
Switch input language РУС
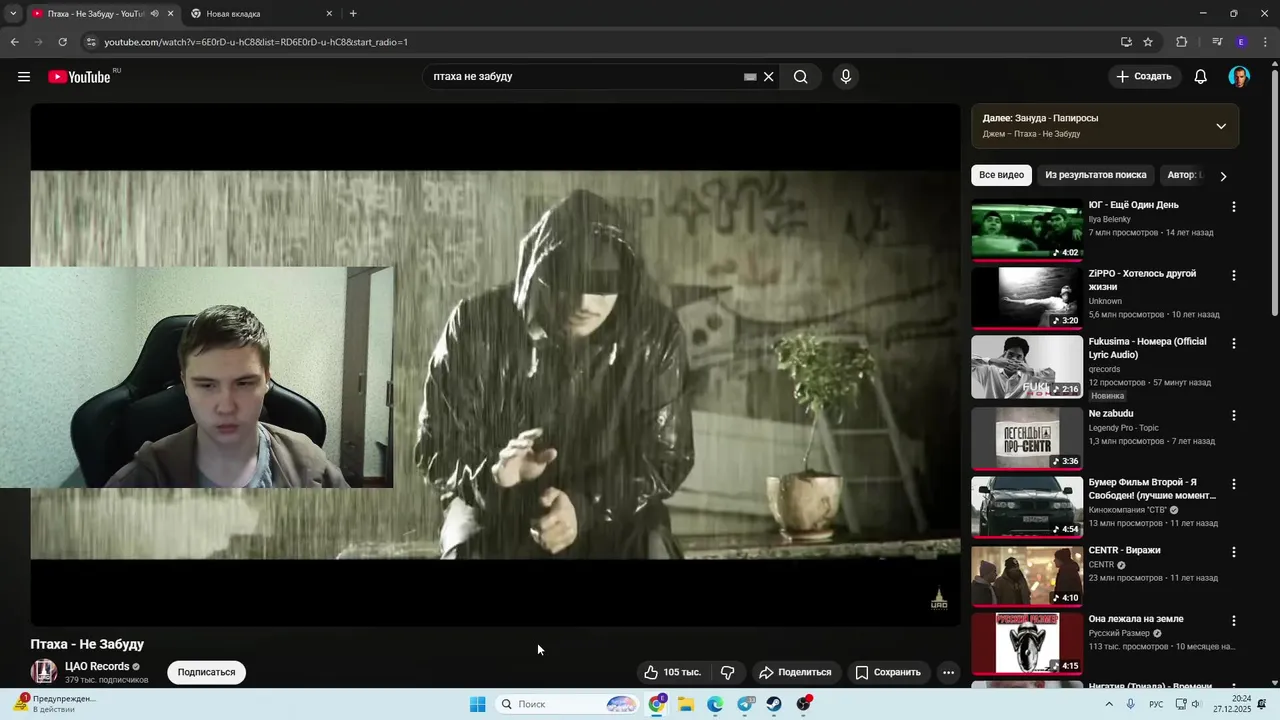[1156, 704]
